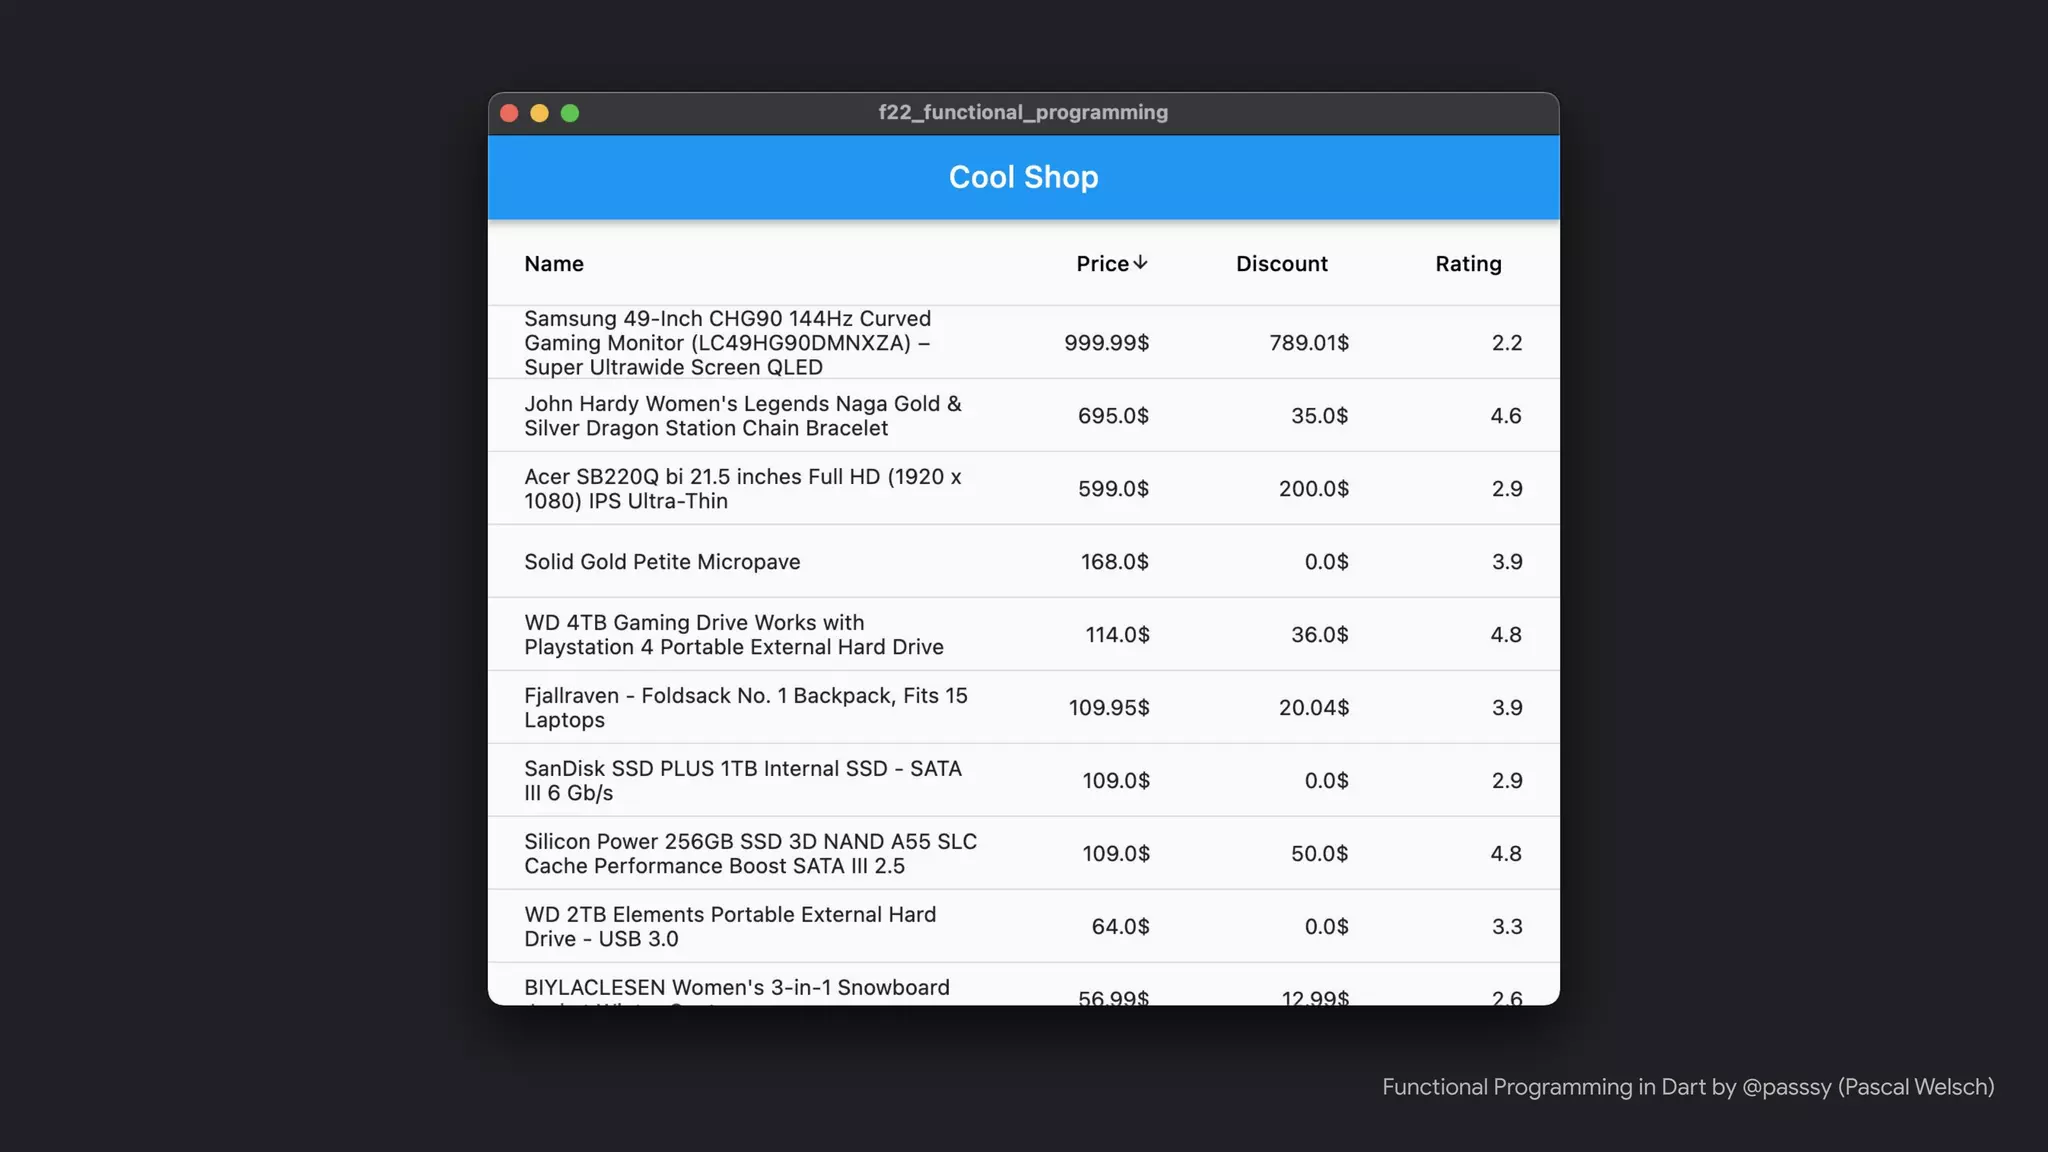Click the 50.0$ discount cell
Screen dimensions: 2048x1152
(1320, 854)
